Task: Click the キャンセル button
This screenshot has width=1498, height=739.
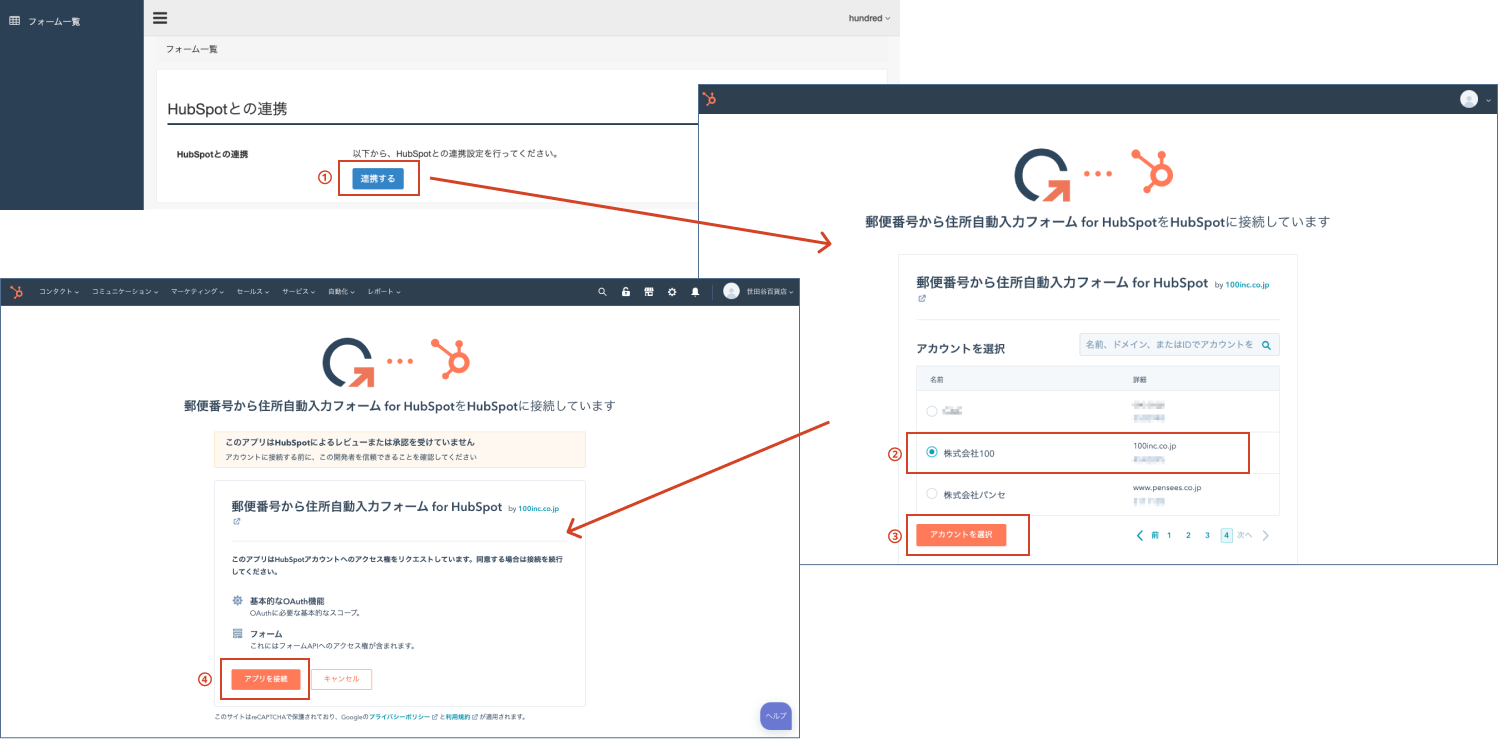Action: click(x=342, y=679)
